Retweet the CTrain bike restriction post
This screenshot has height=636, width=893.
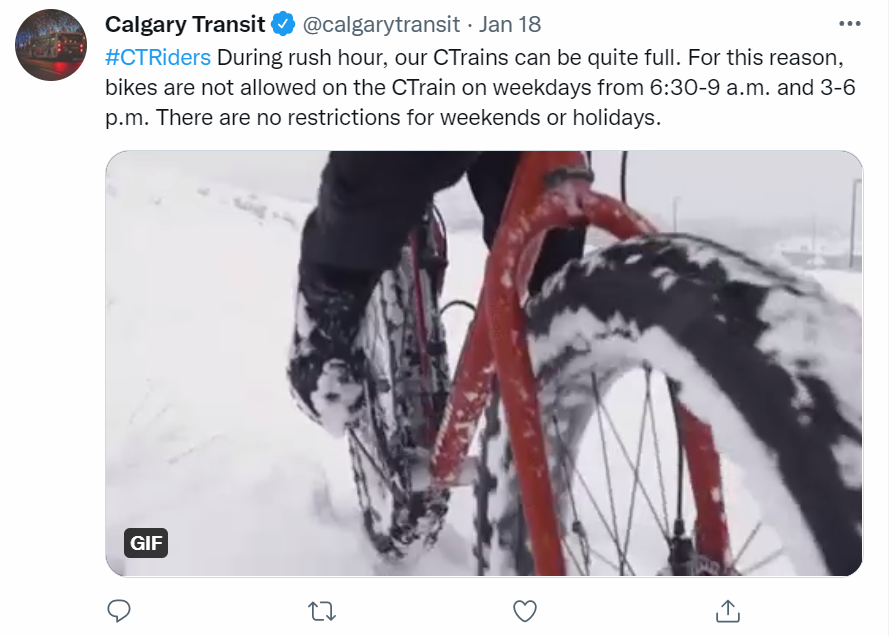point(321,610)
